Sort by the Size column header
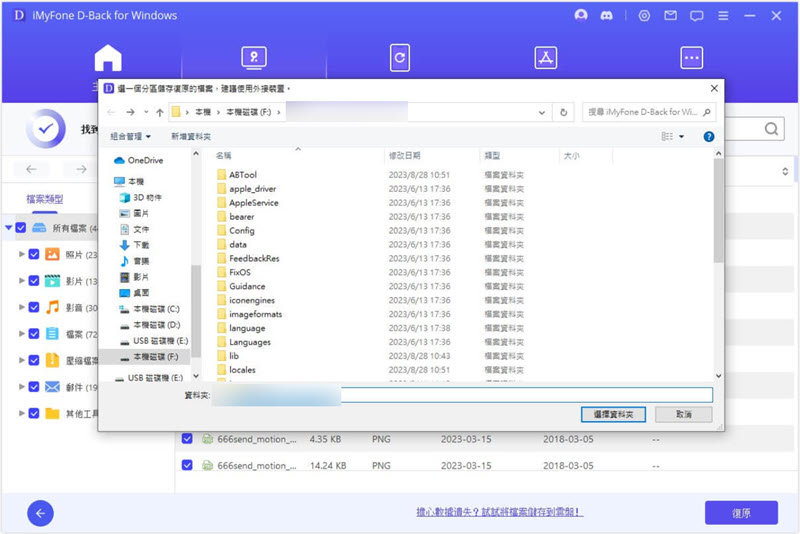 pyautogui.click(x=571, y=156)
